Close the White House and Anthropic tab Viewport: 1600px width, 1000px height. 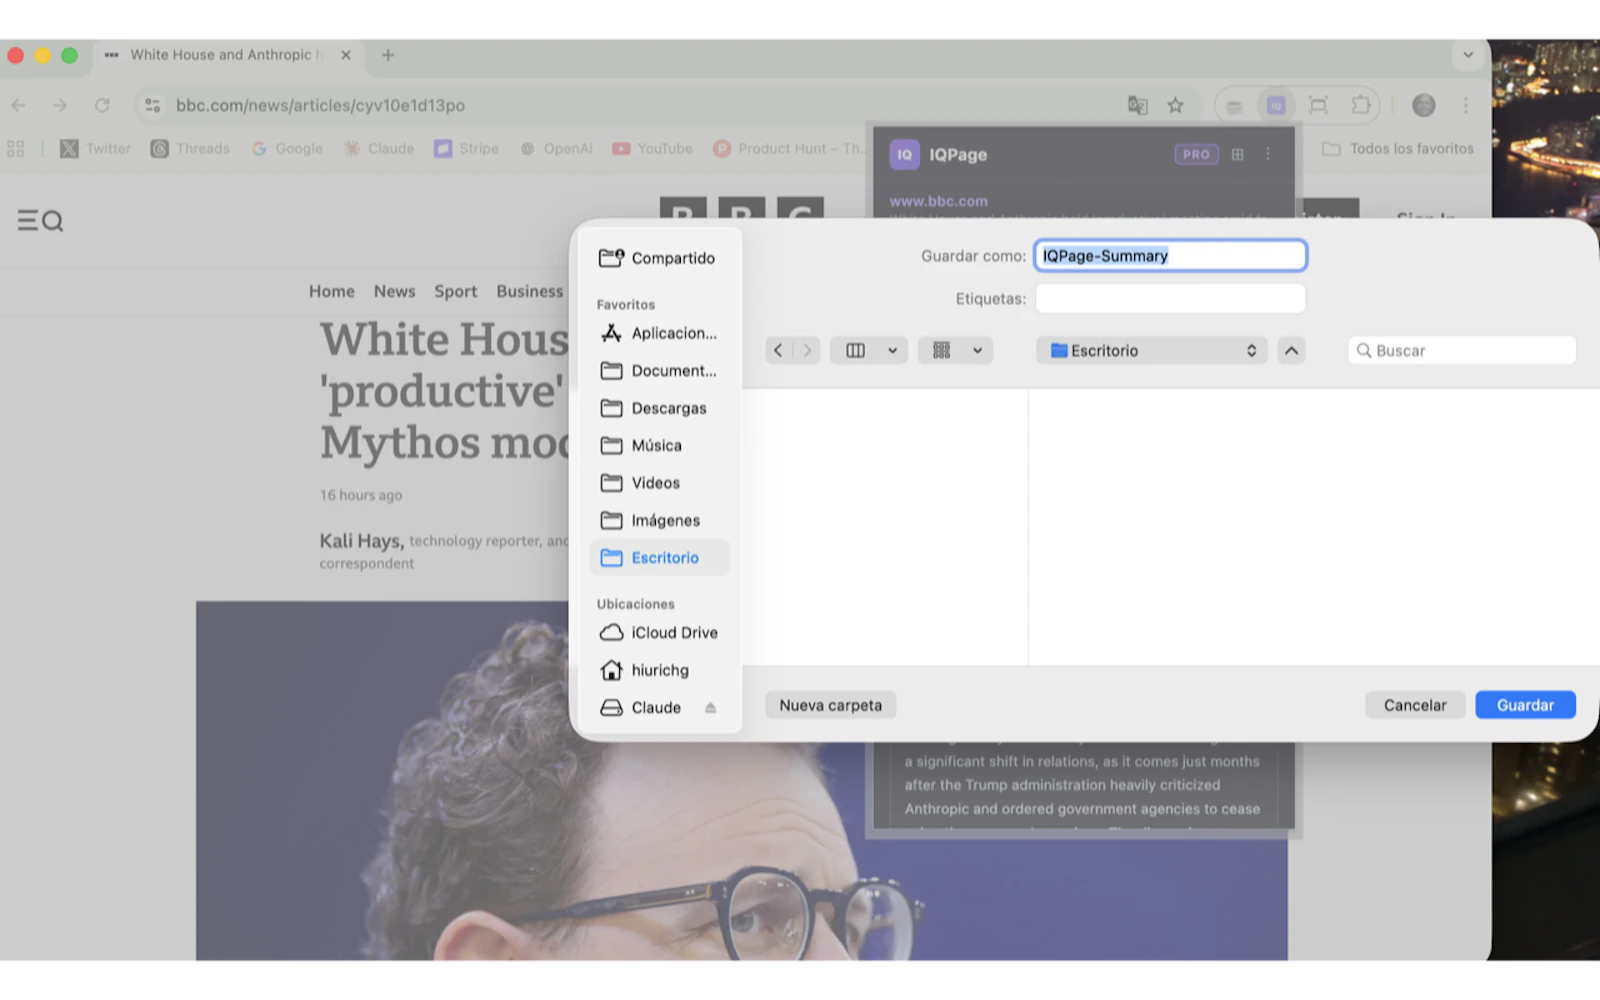pyautogui.click(x=346, y=55)
